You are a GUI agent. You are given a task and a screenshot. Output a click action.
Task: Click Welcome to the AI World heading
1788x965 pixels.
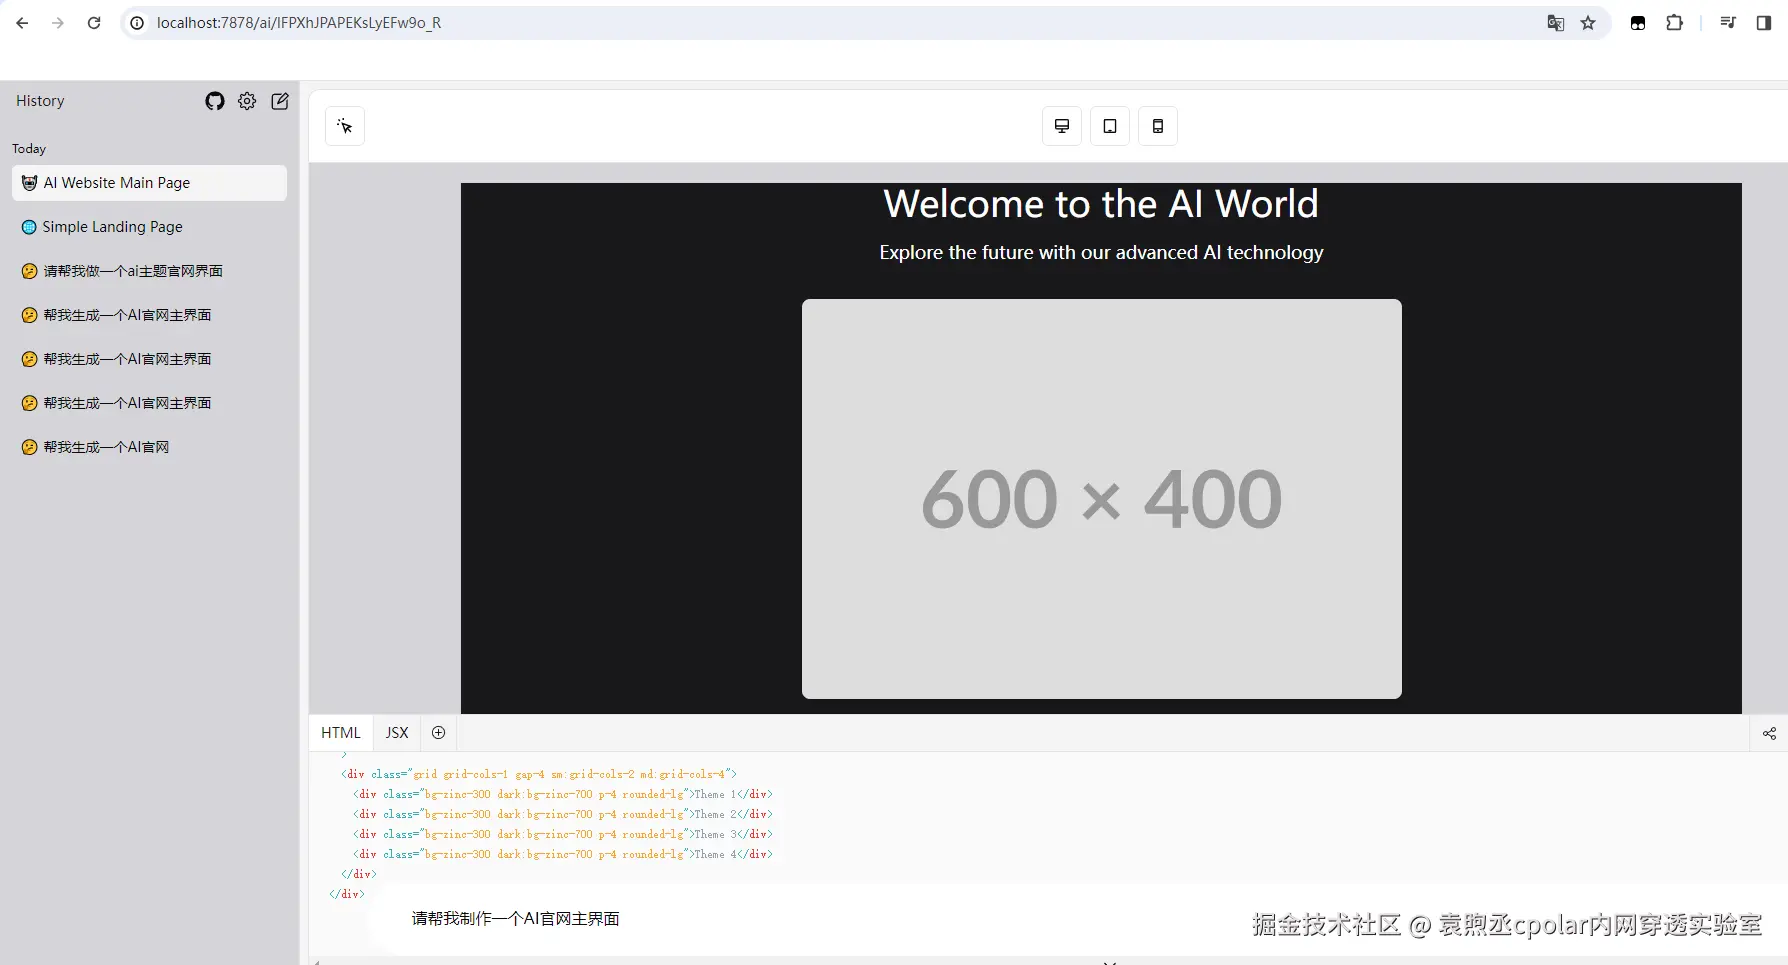[1101, 204]
